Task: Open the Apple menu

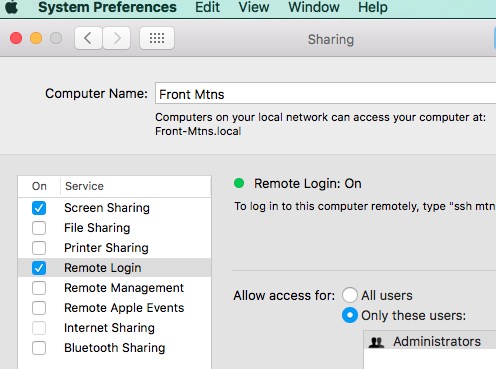Action: click(x=12, y=7)
